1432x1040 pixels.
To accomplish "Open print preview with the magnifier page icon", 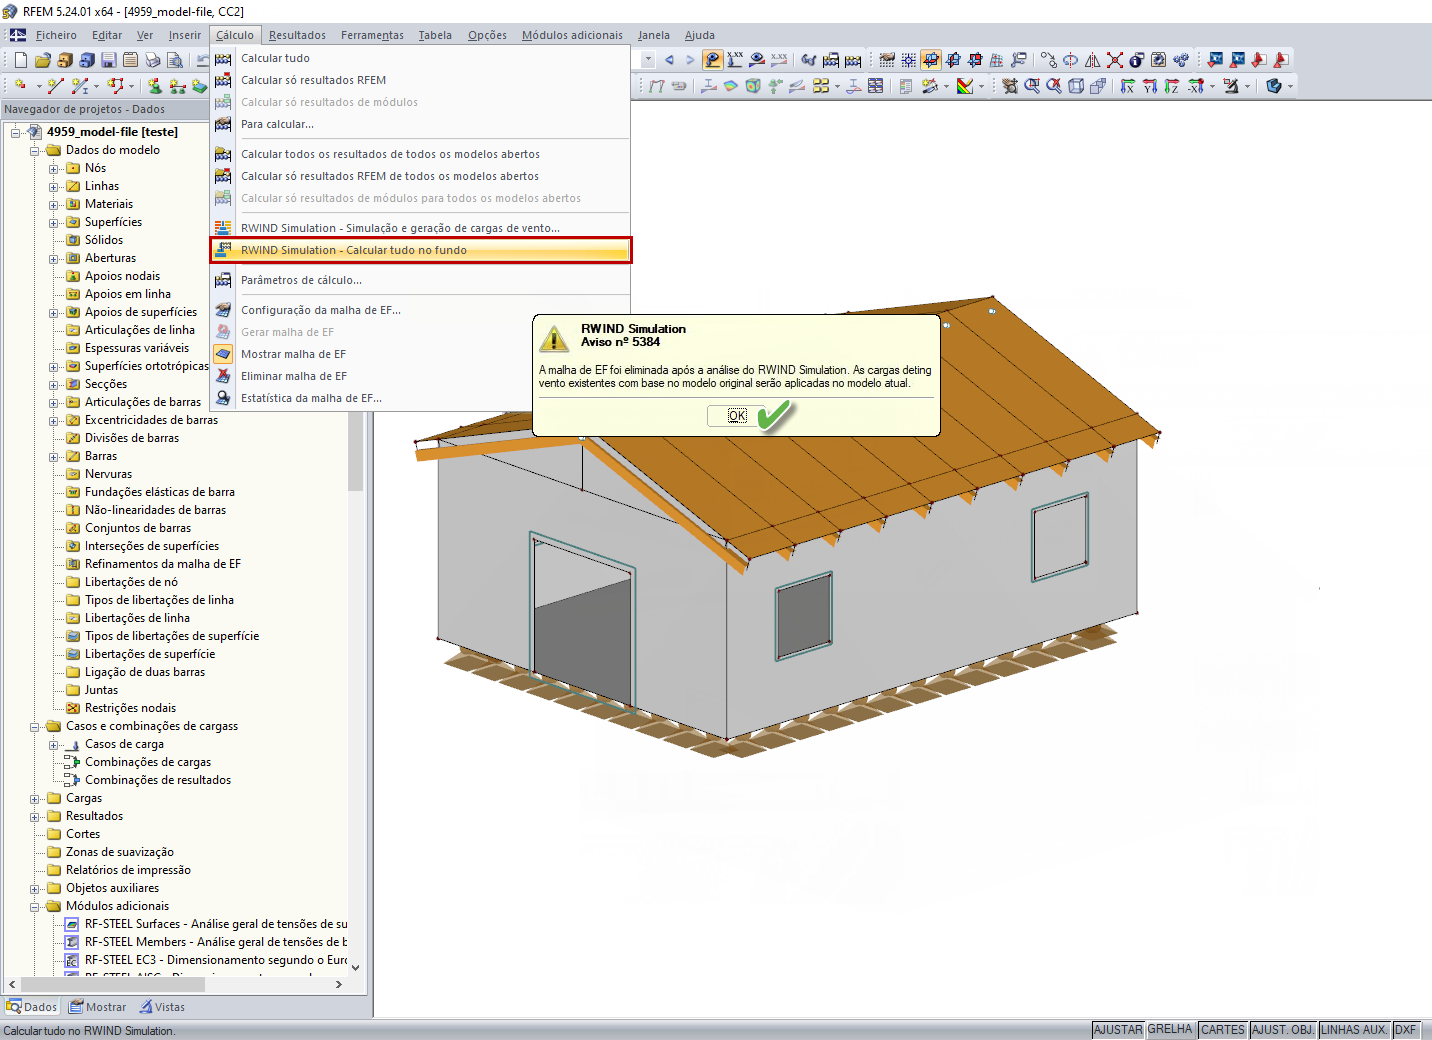I will (x=175, y=60).
